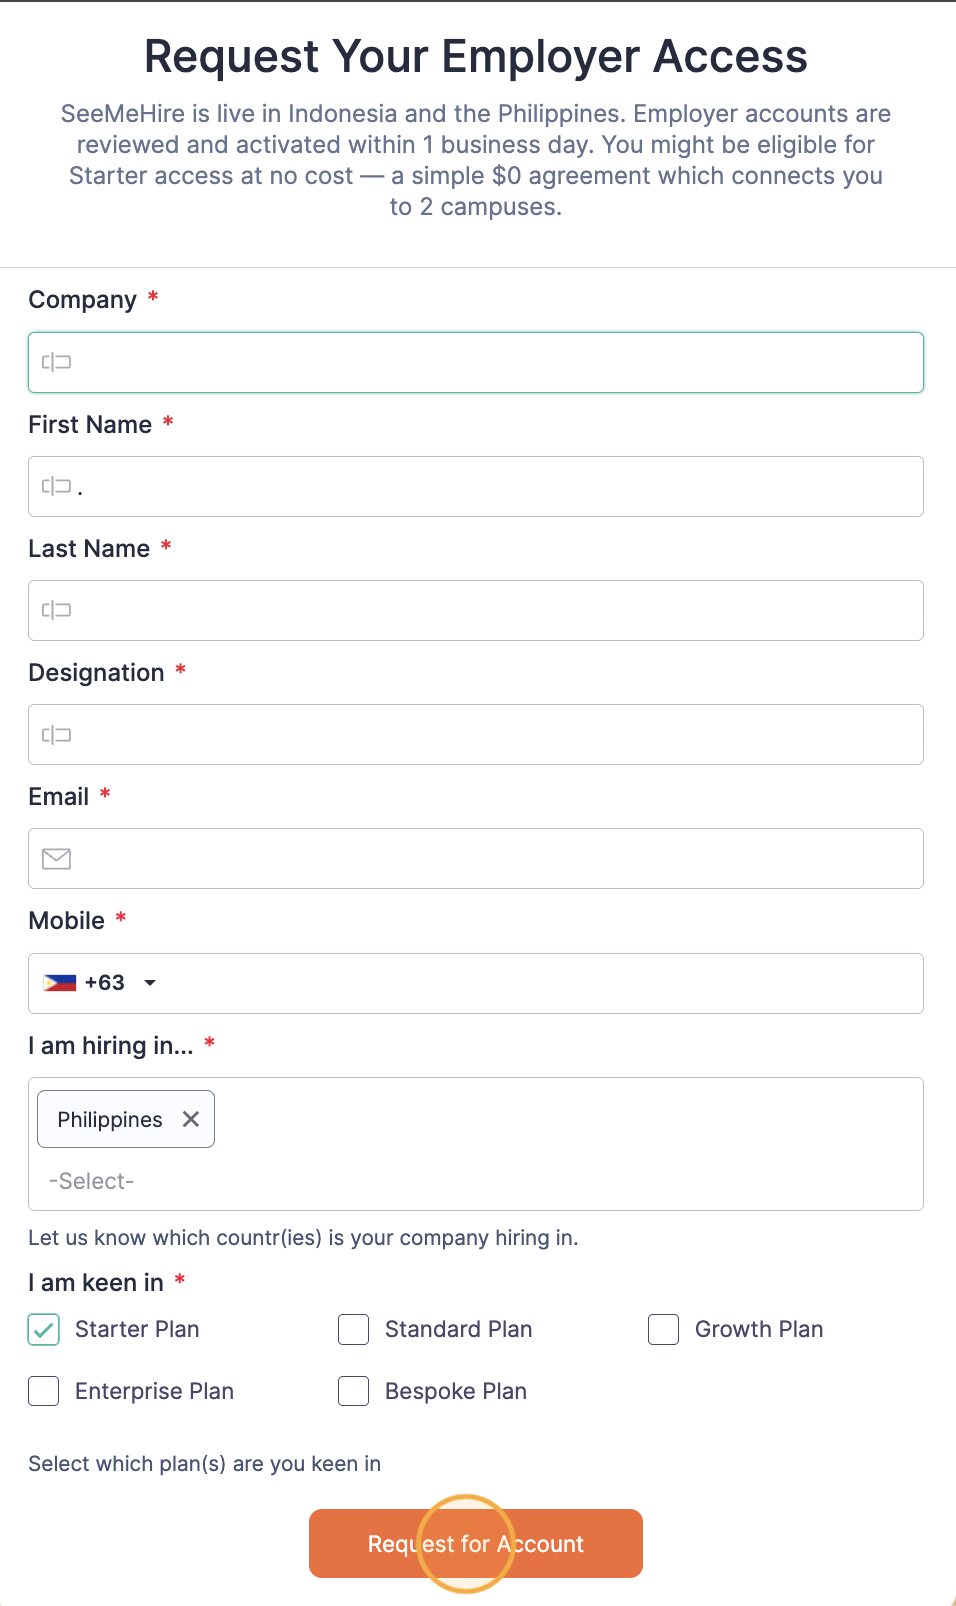
Task: Uncheck the Starter Plan checkbox
Action: click(x=44, y=1330)
